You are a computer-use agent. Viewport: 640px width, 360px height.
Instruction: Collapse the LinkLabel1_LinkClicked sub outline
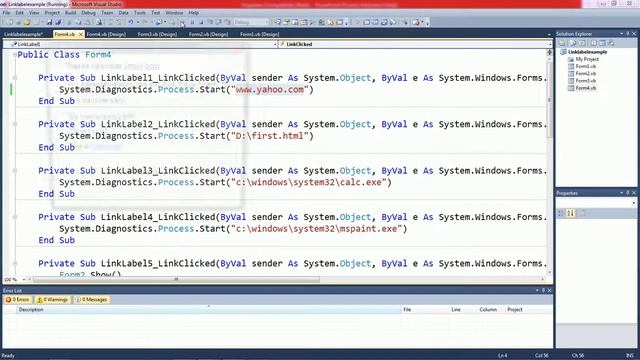pyautogui.click(x=15, y=78)
